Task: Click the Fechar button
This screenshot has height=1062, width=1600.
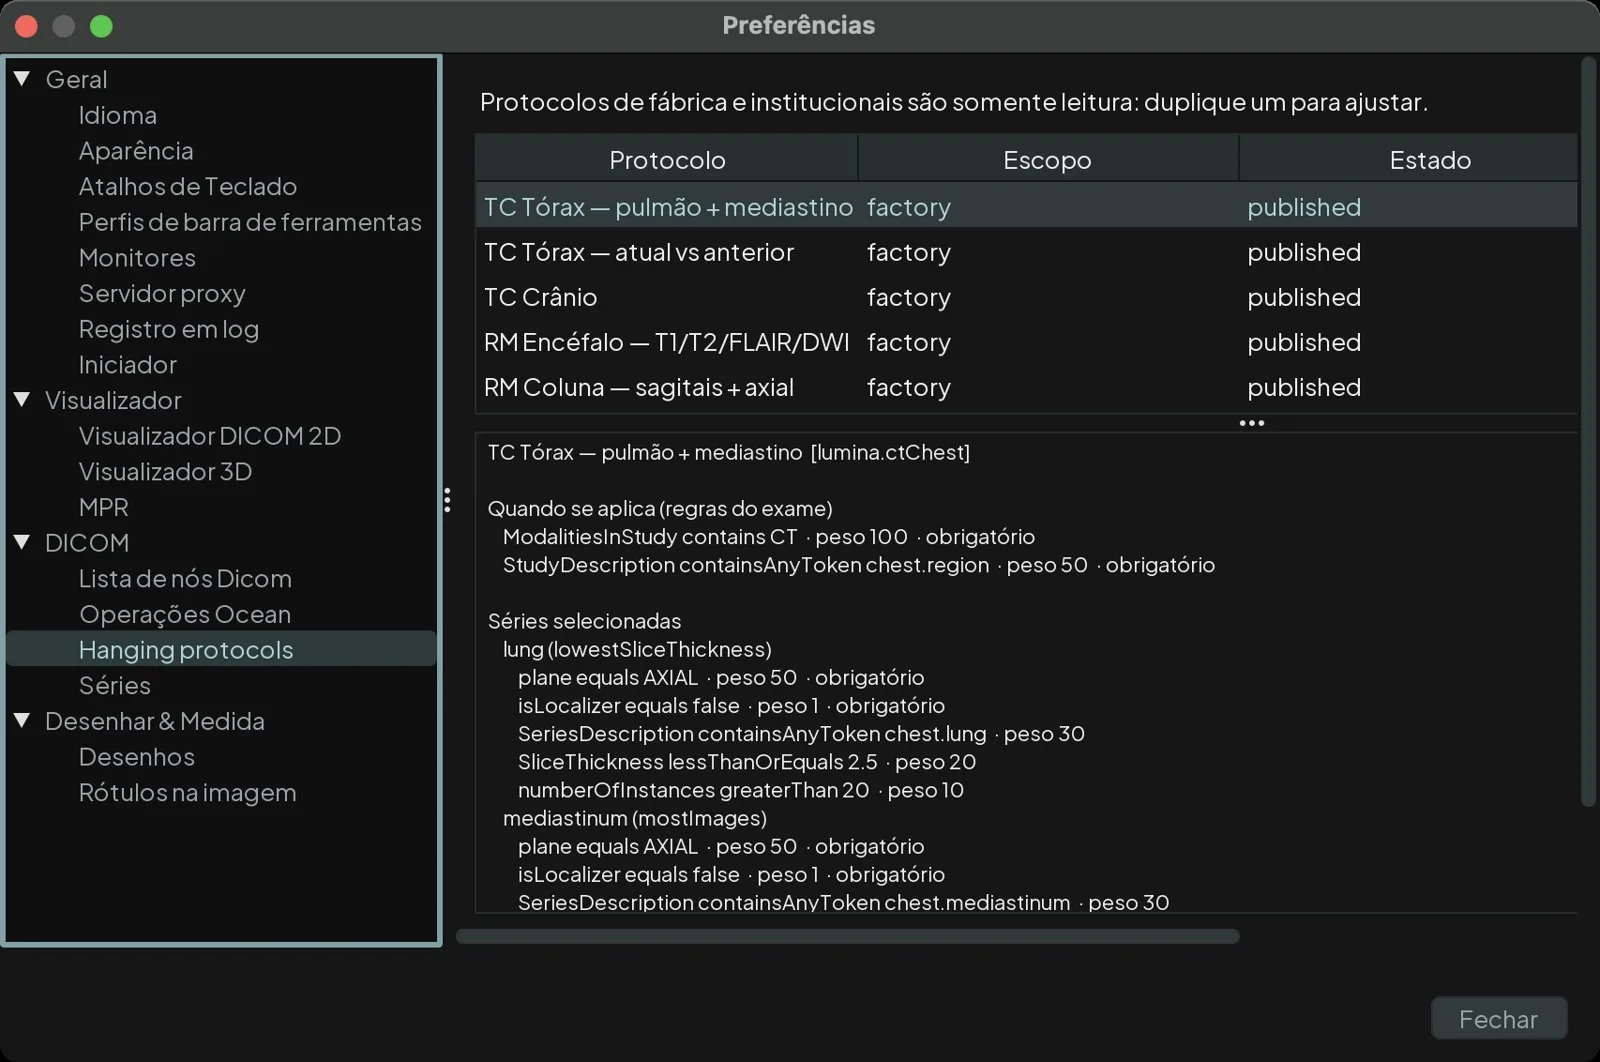Action: coord(1498,1019)
